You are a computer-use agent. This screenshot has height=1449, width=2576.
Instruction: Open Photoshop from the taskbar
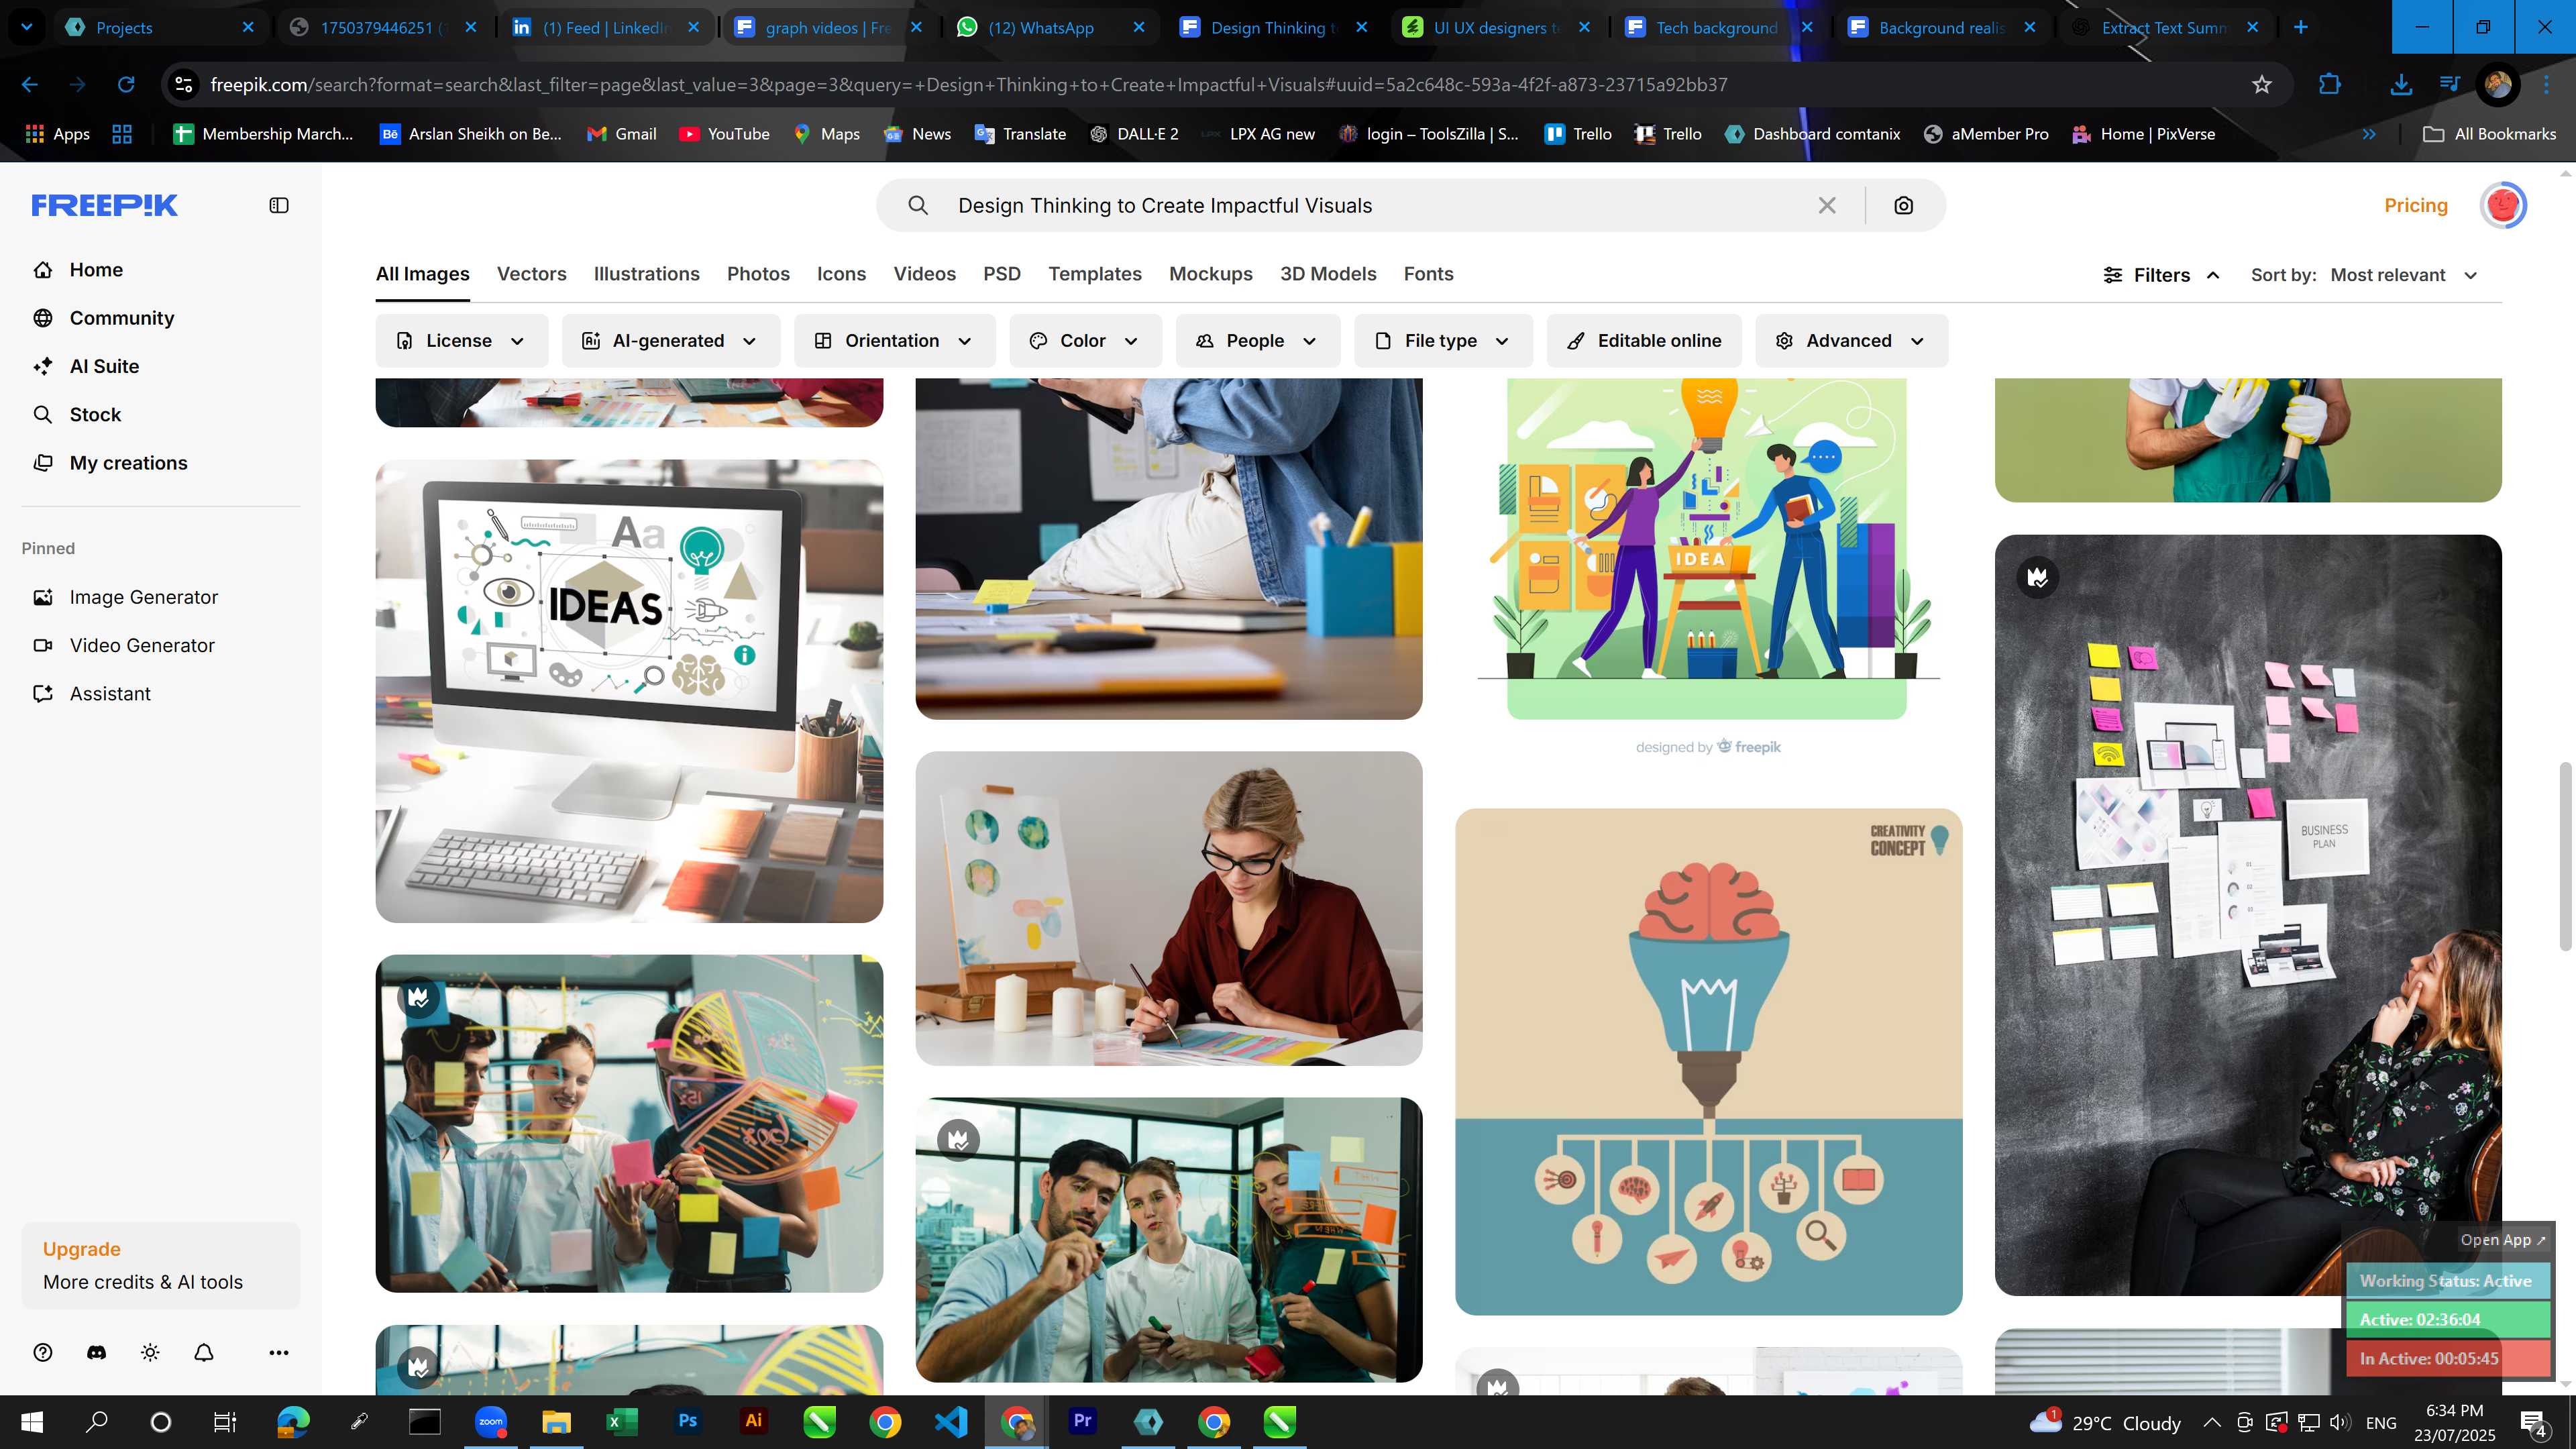pyautogui.click(x=688, y=1421)
